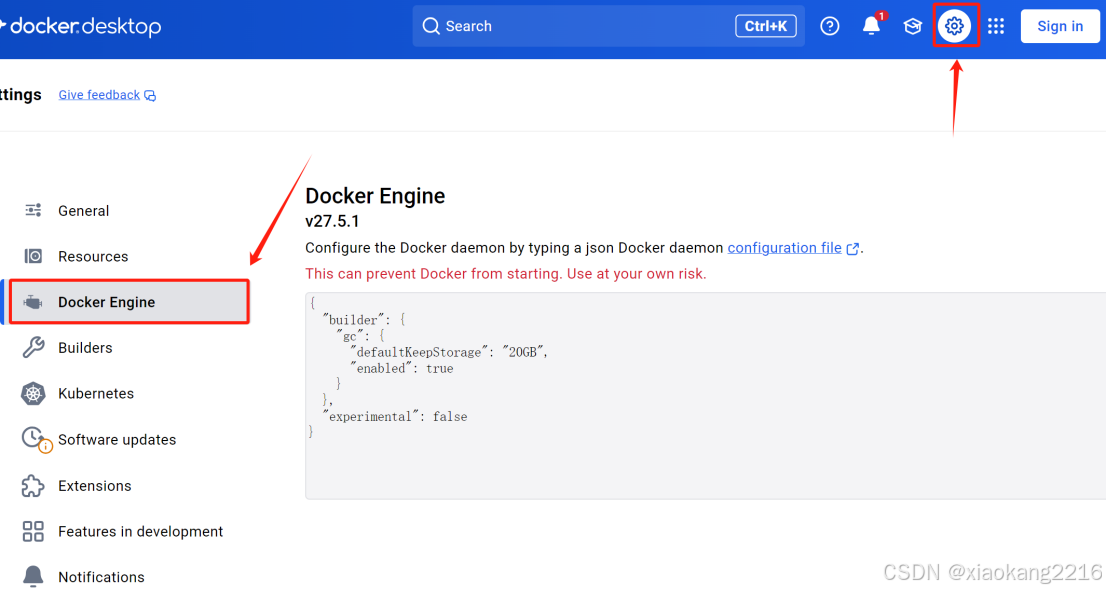Switch to Software updates settings
The image size is (1106, 592).
click(117, 439)
